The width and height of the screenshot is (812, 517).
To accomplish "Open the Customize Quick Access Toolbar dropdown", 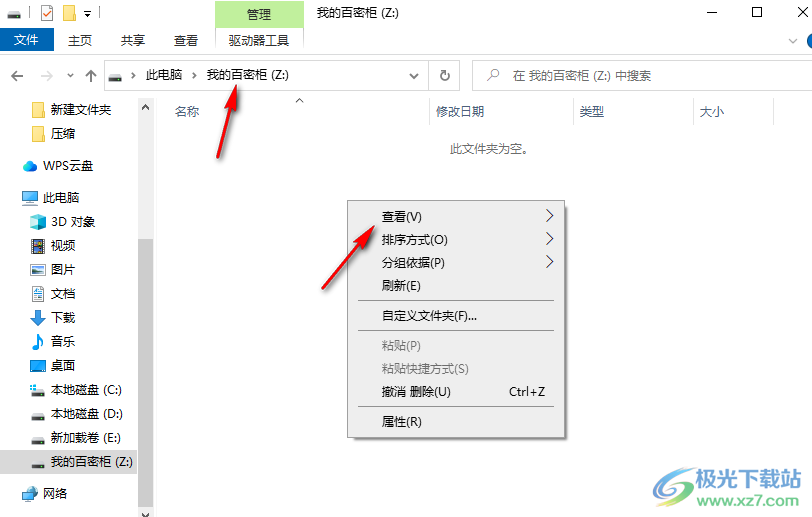I will [x=88, y=14].
